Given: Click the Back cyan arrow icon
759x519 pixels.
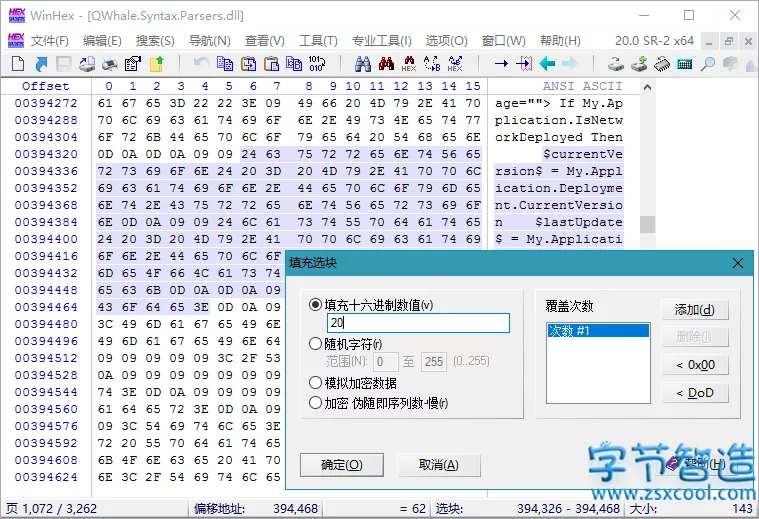Looking at the screenshot, I should 547,63.
